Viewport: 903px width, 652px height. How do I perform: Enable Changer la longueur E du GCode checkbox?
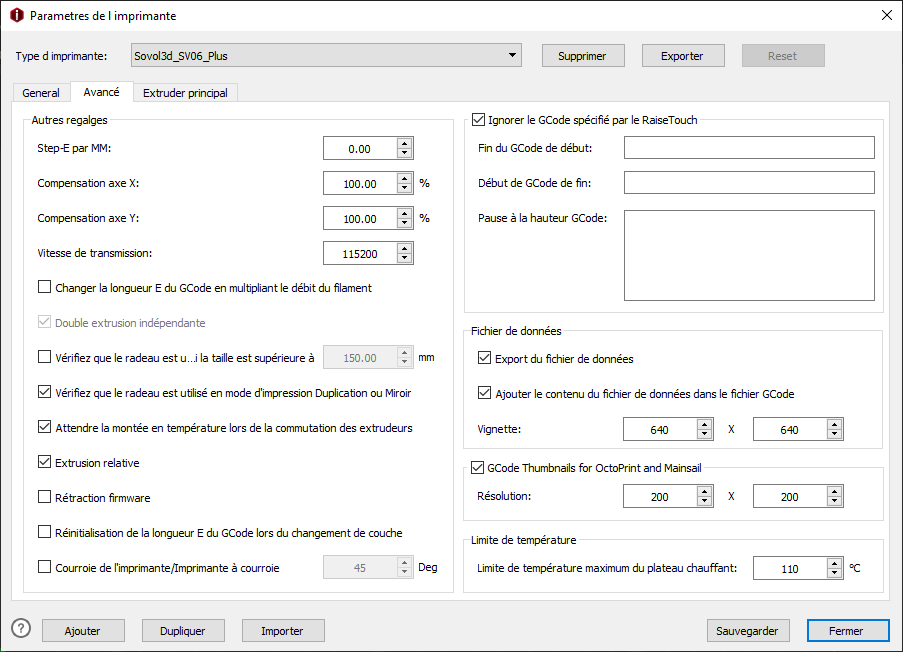click(x=44, y=287)
